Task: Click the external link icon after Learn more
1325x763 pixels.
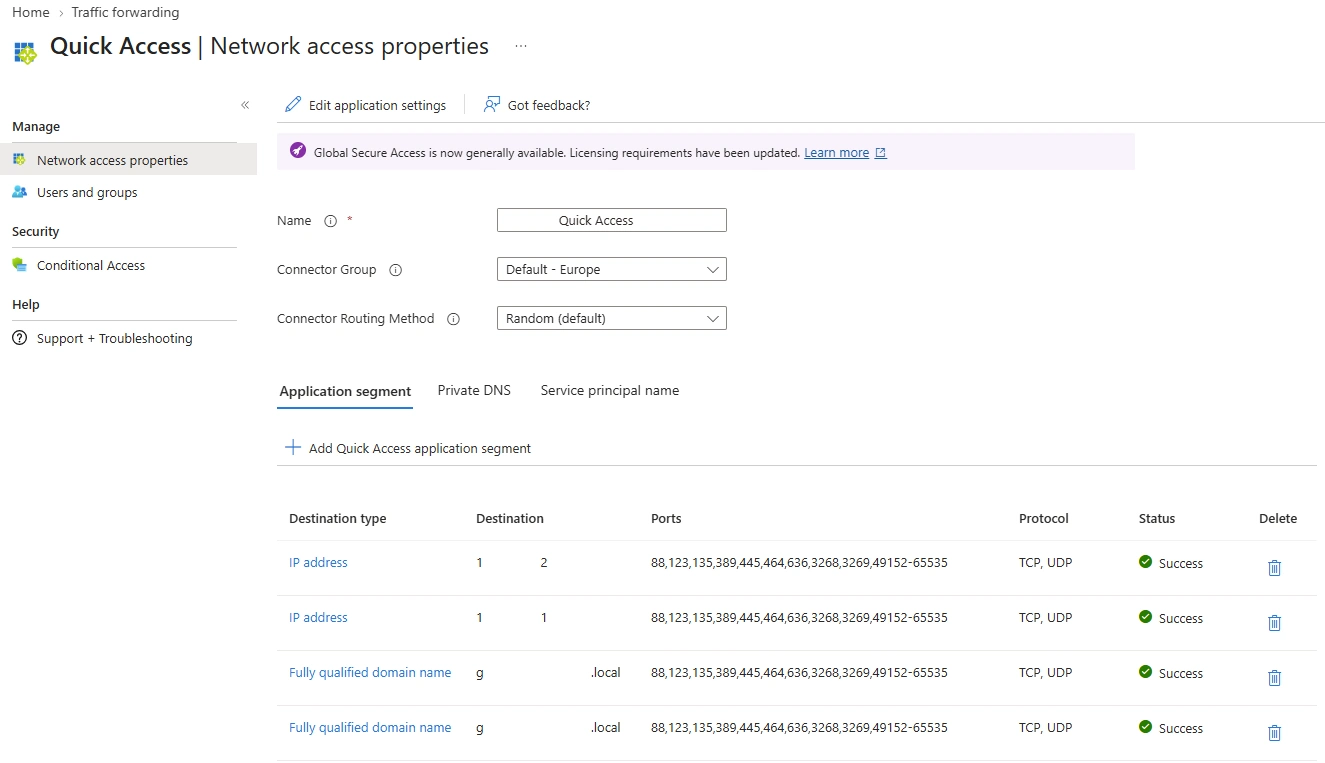Action: coord(881,153)
